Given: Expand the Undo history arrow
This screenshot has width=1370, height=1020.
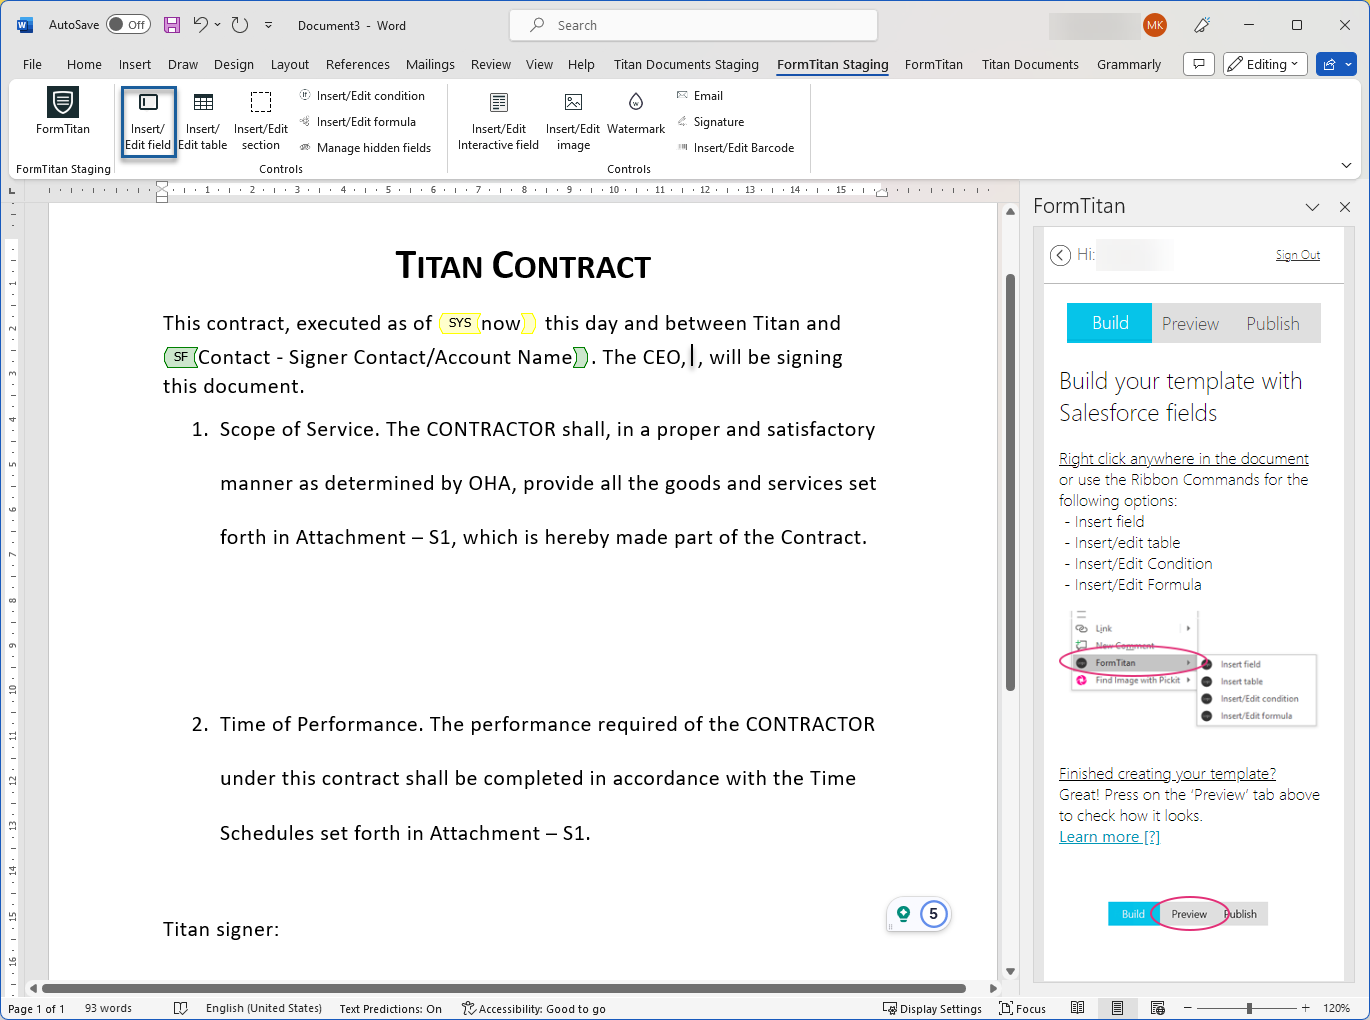Looking at the screenshot, I should pyautogui.click(x=217, y=25).
